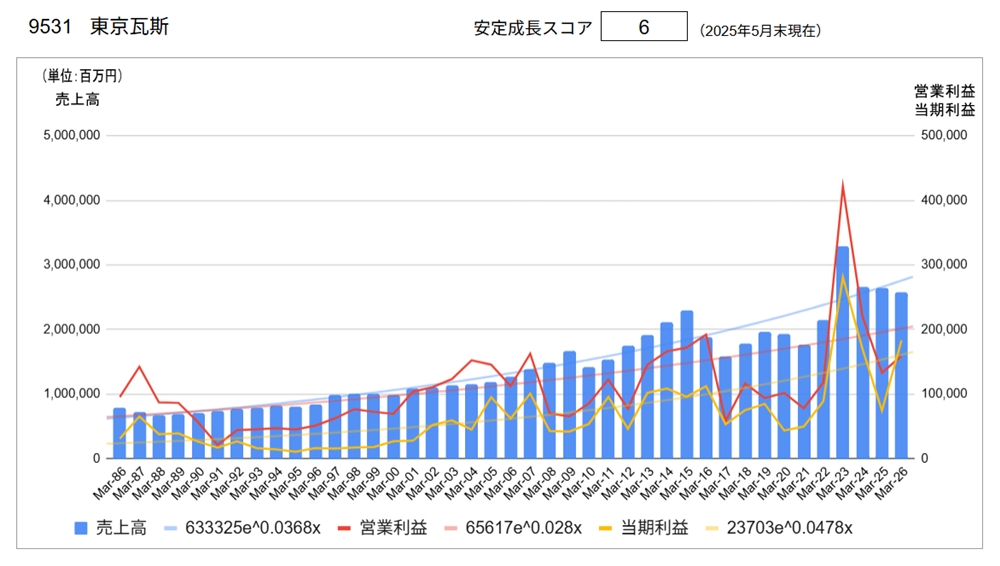Select the Mar-15 sales bar
Viewport: 1000px width, 566px height.
click(686, 385)
